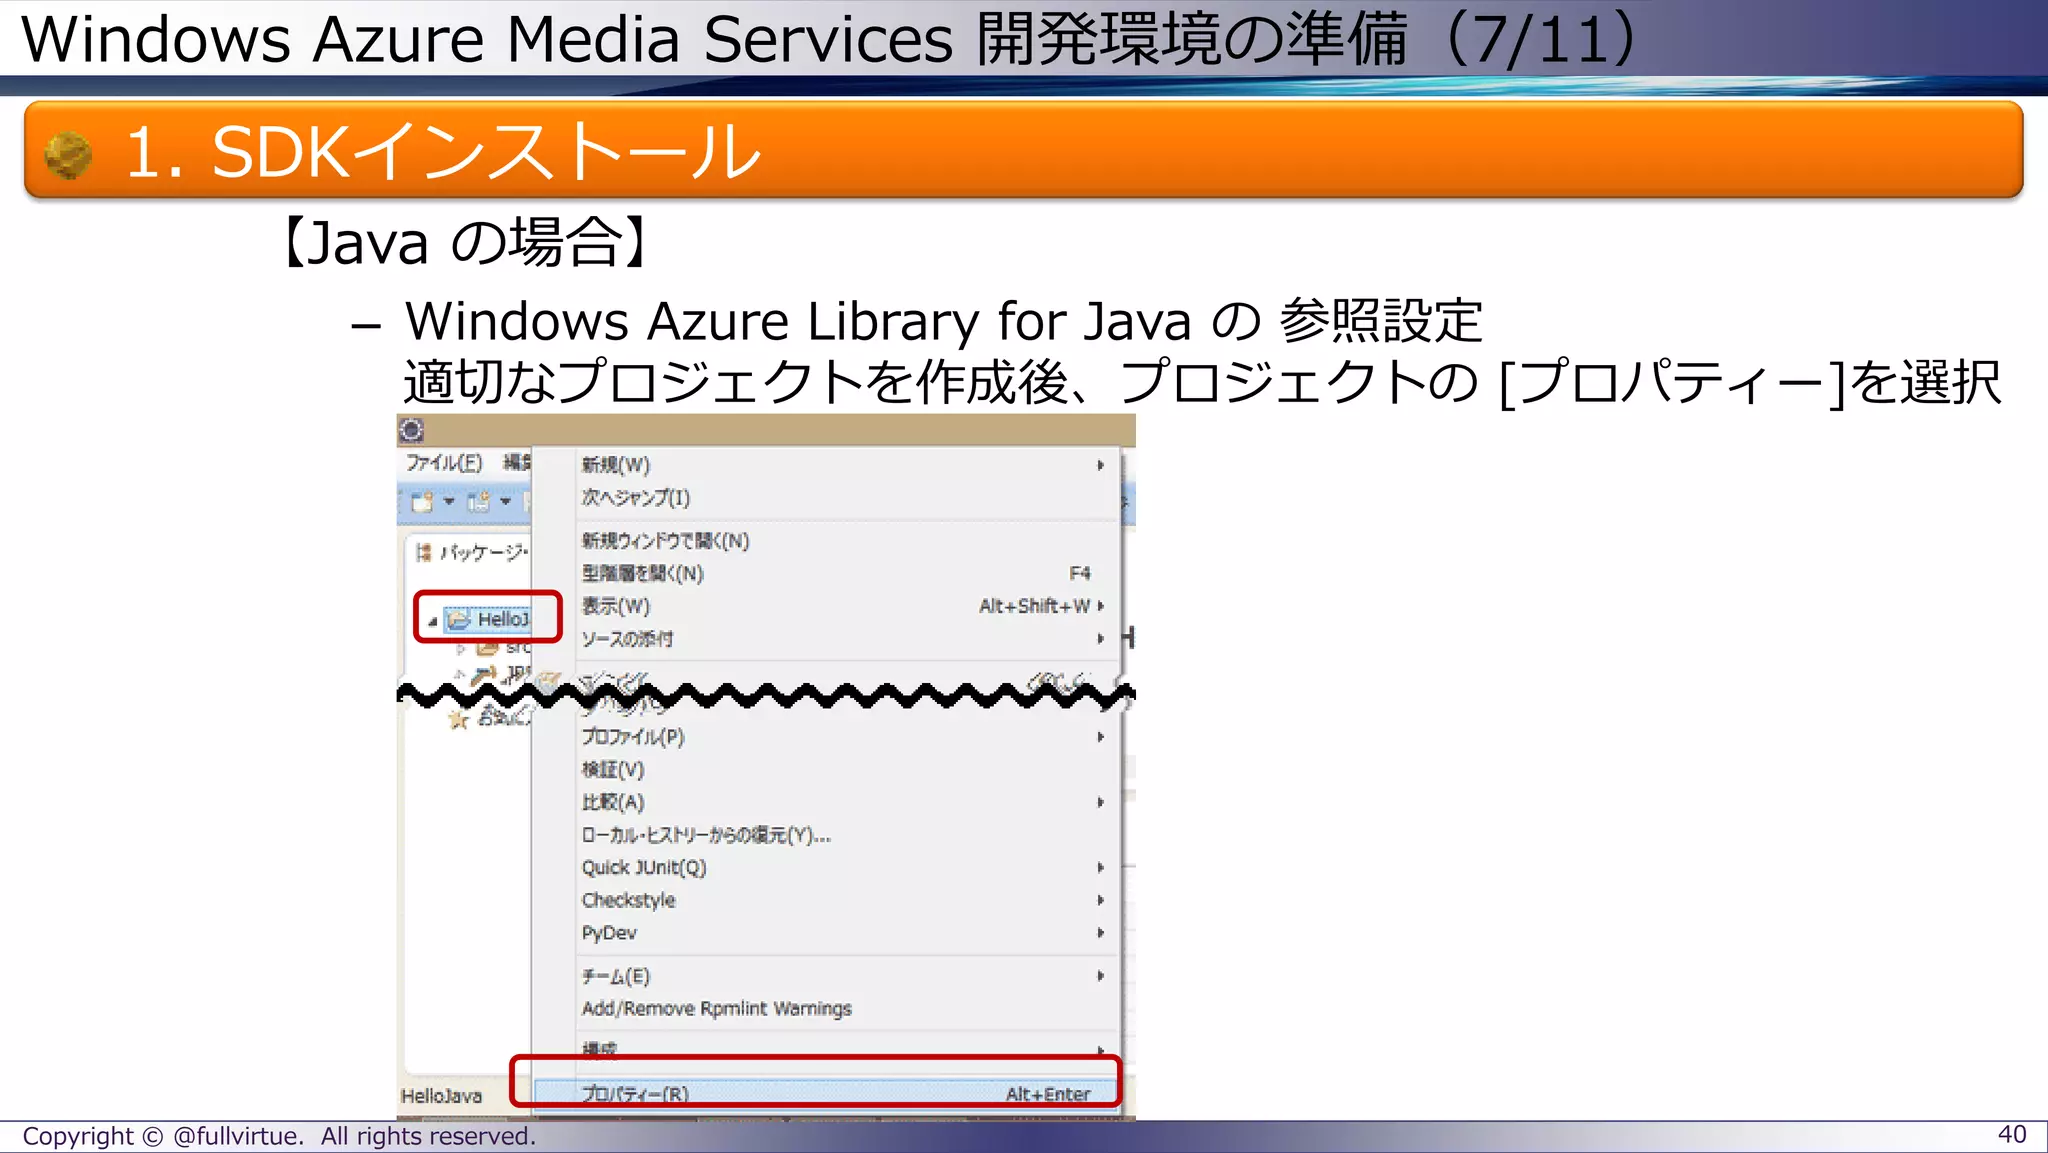Click the Alt+Enter shortcut label

click(1048, 1094)
